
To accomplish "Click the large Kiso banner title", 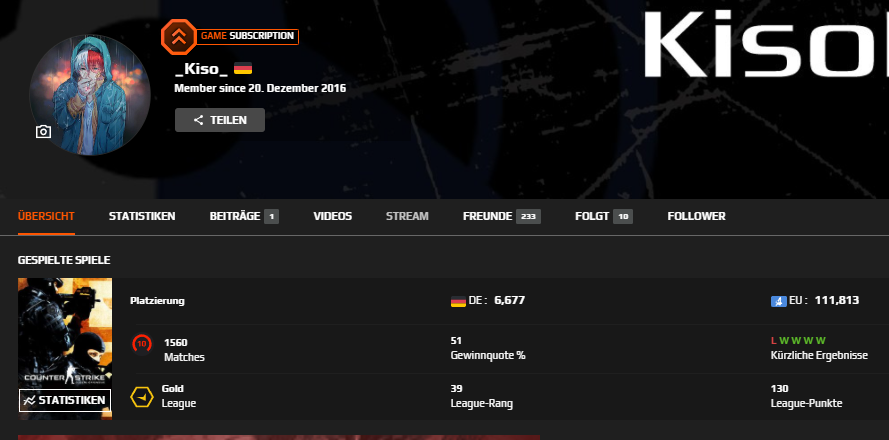I will (x=766, y=44).
